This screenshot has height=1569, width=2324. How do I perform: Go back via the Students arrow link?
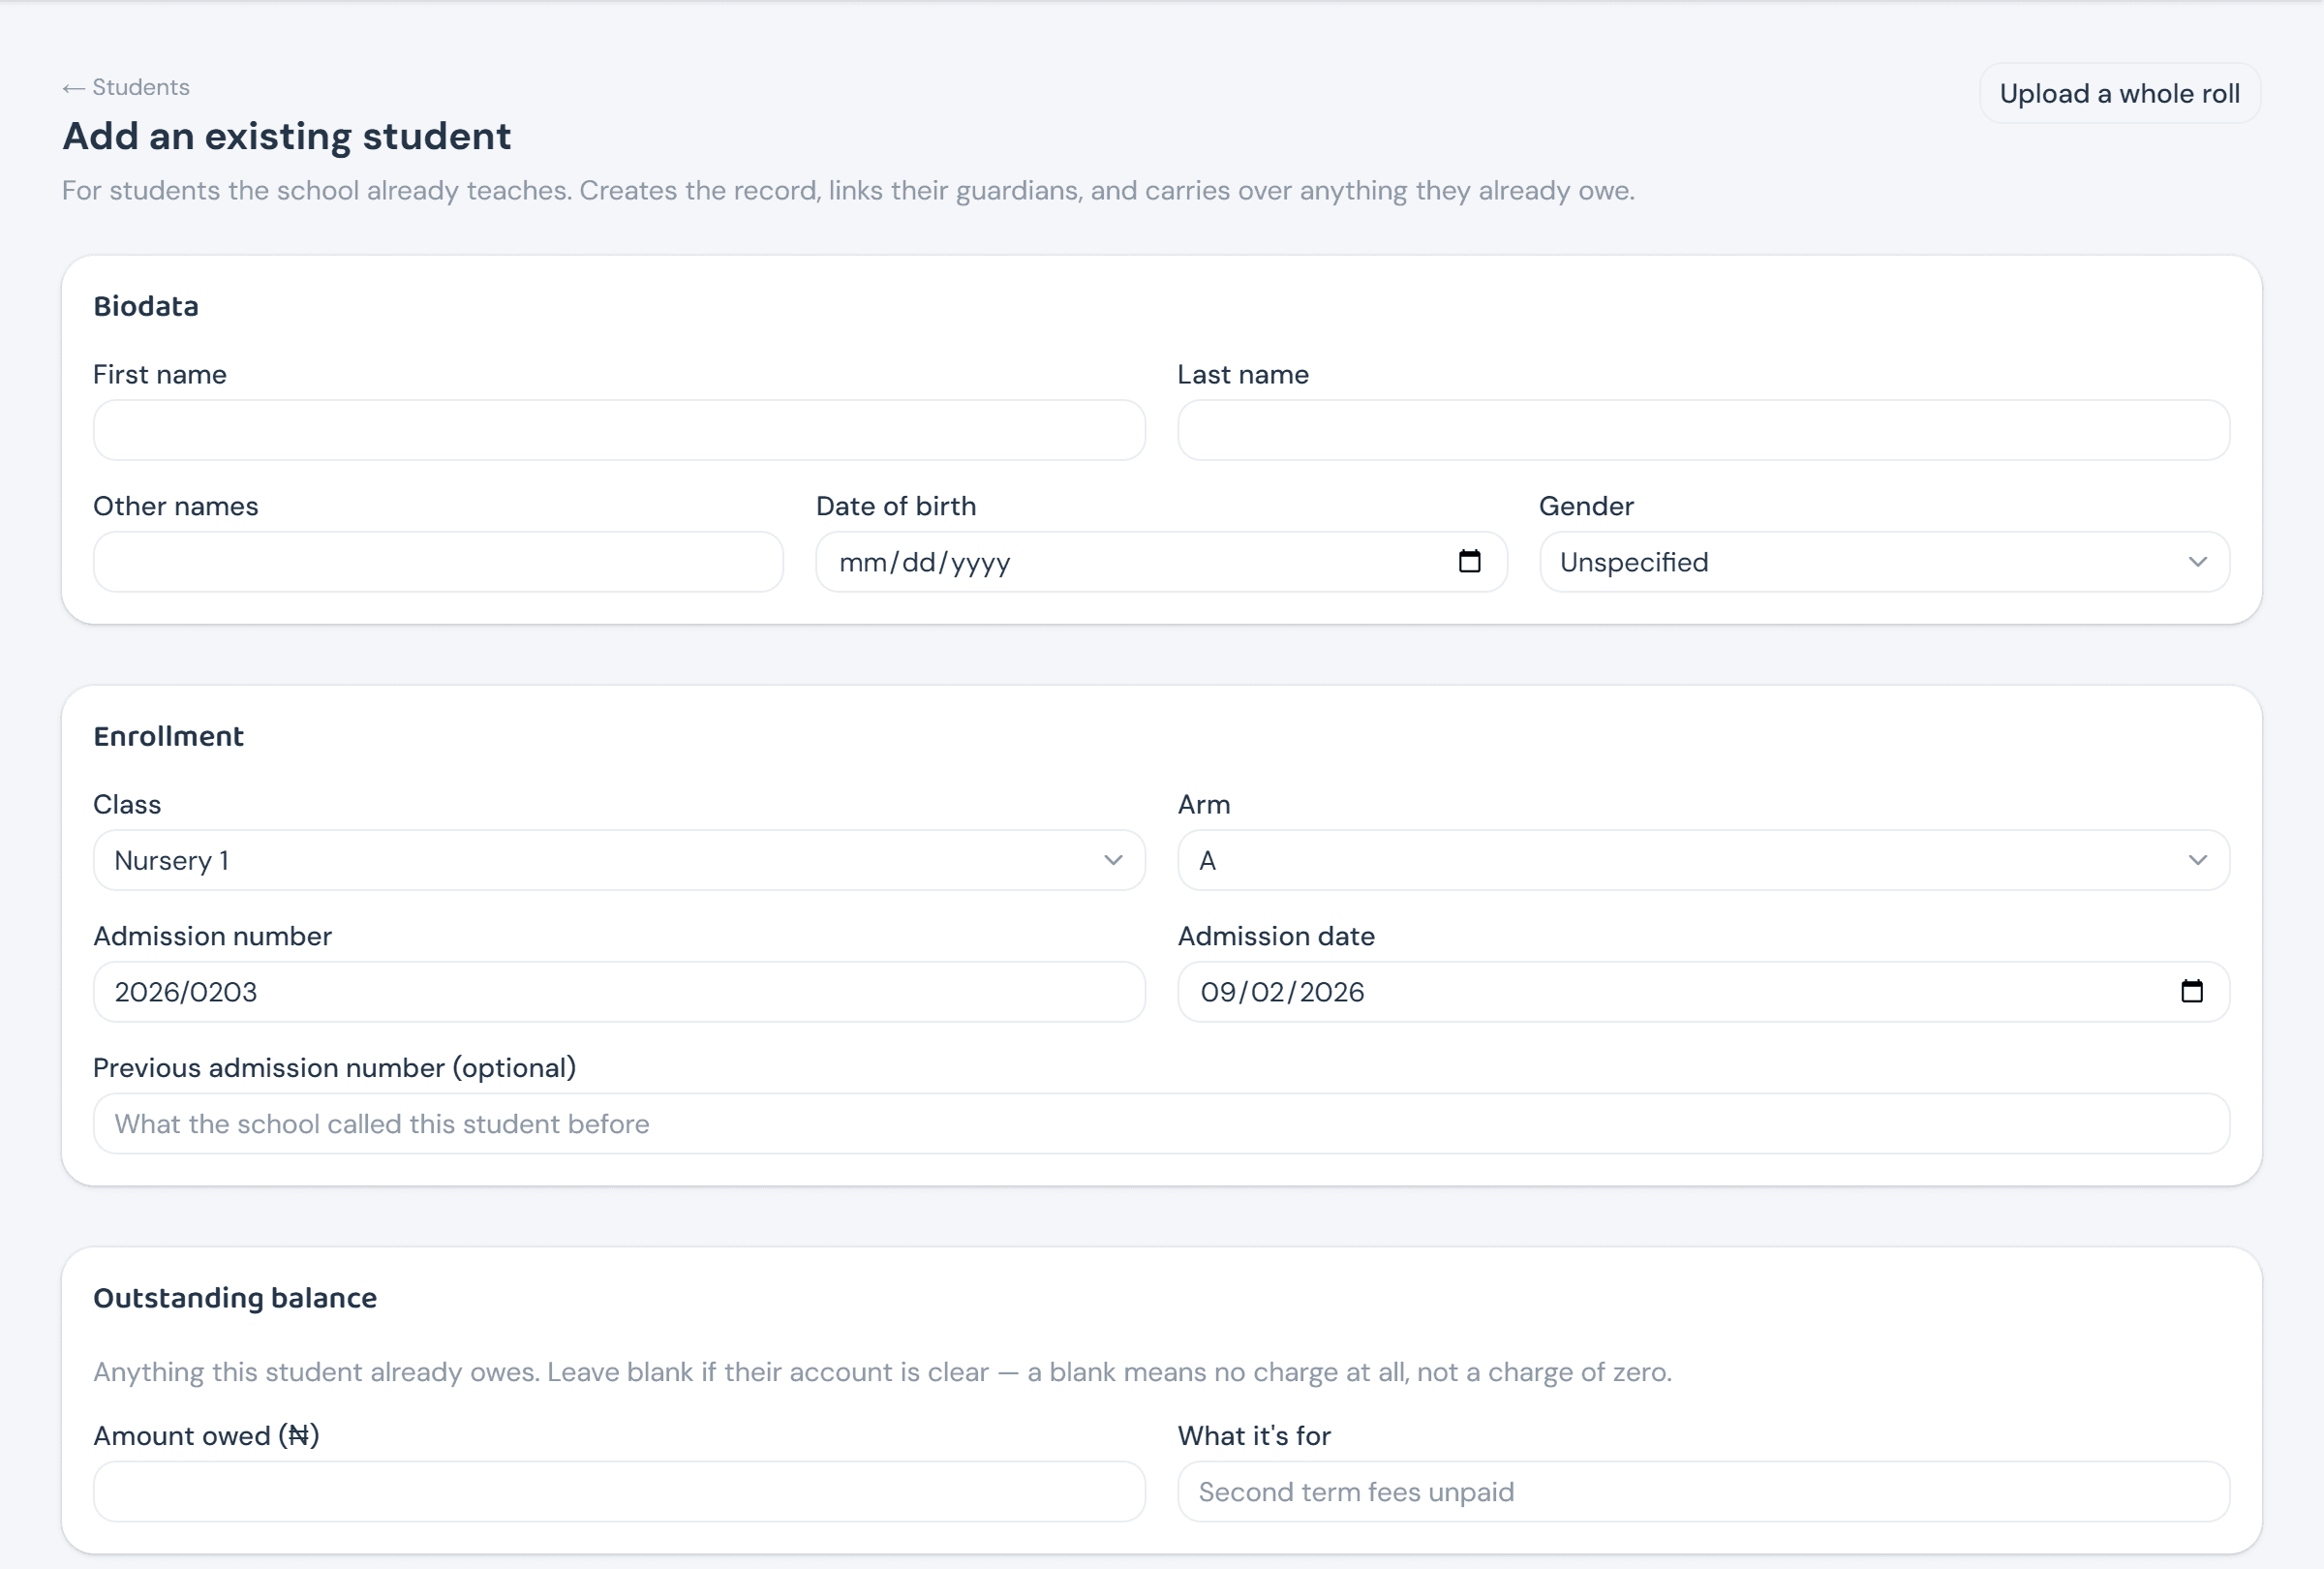(x=126, y=87)
